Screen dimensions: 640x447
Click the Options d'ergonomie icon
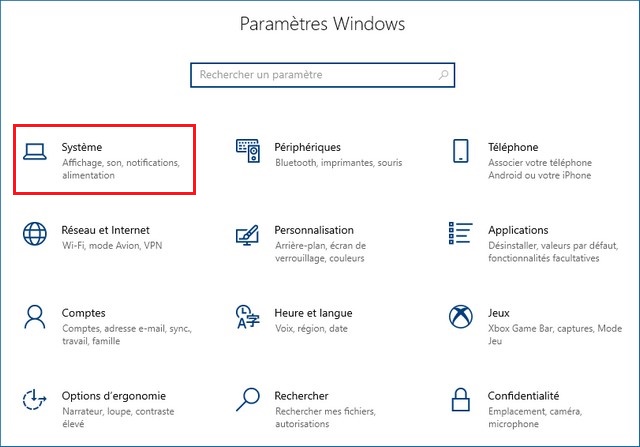[35, 400]
